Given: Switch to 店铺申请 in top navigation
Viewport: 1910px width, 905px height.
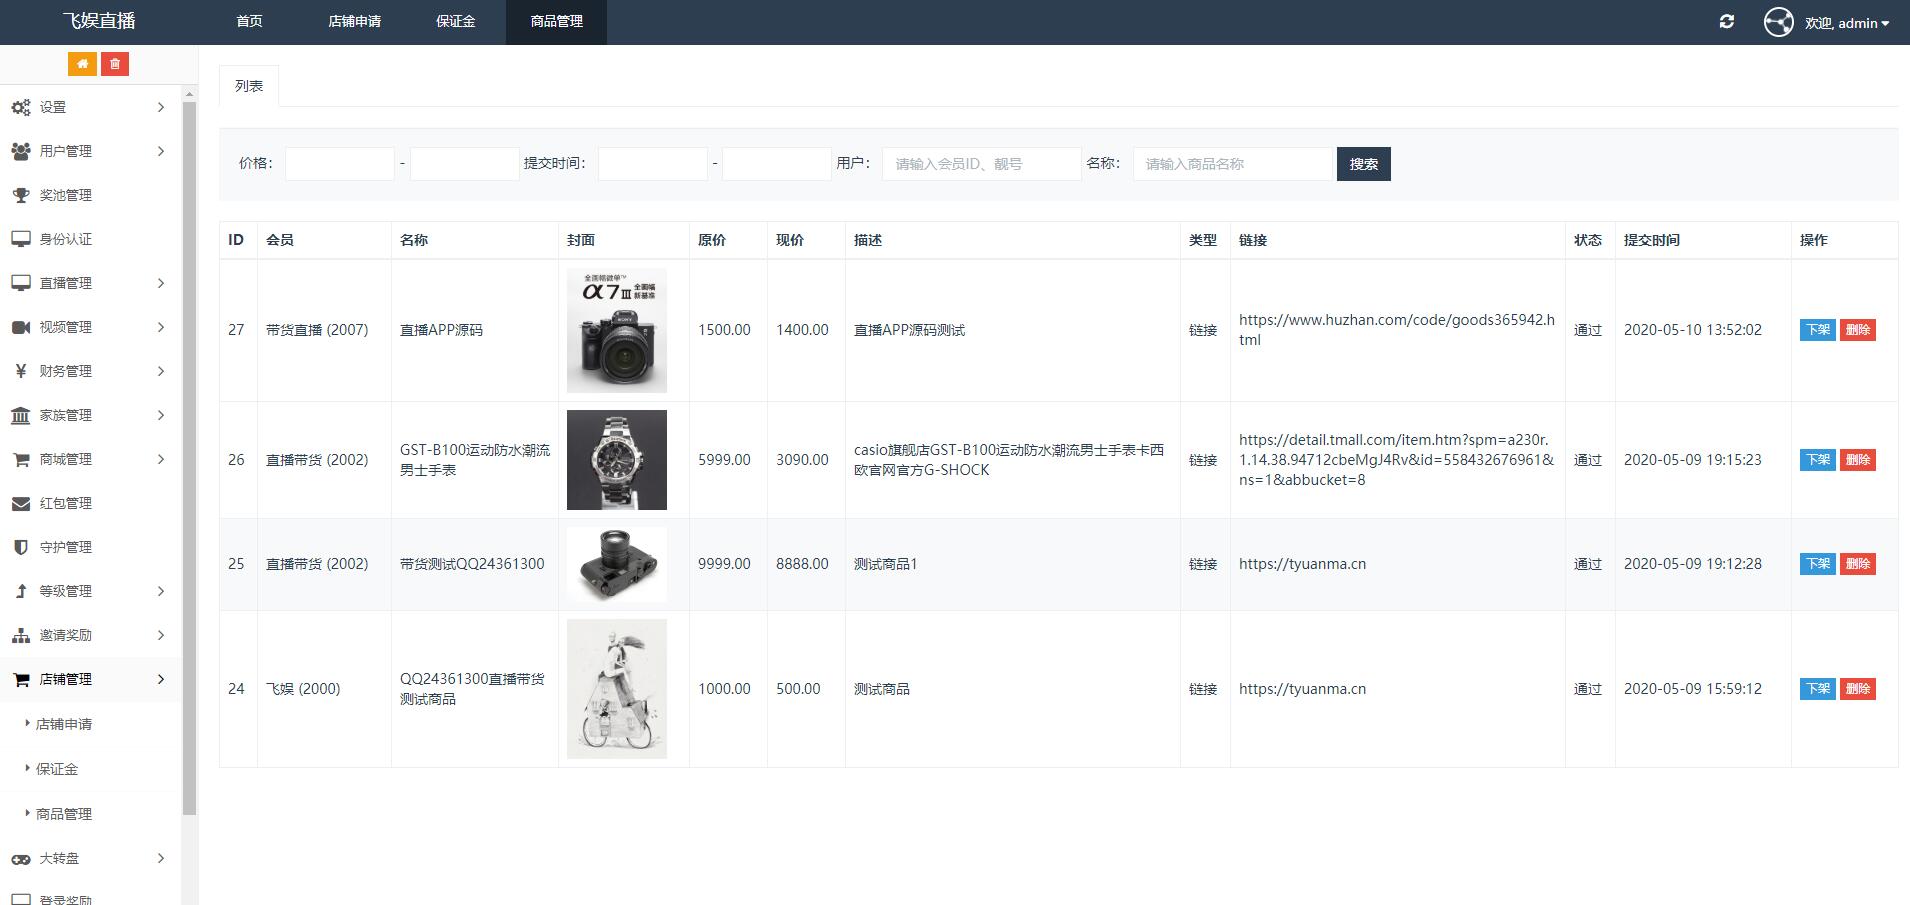Looking at the screenshot, I should tap(354, 21).
